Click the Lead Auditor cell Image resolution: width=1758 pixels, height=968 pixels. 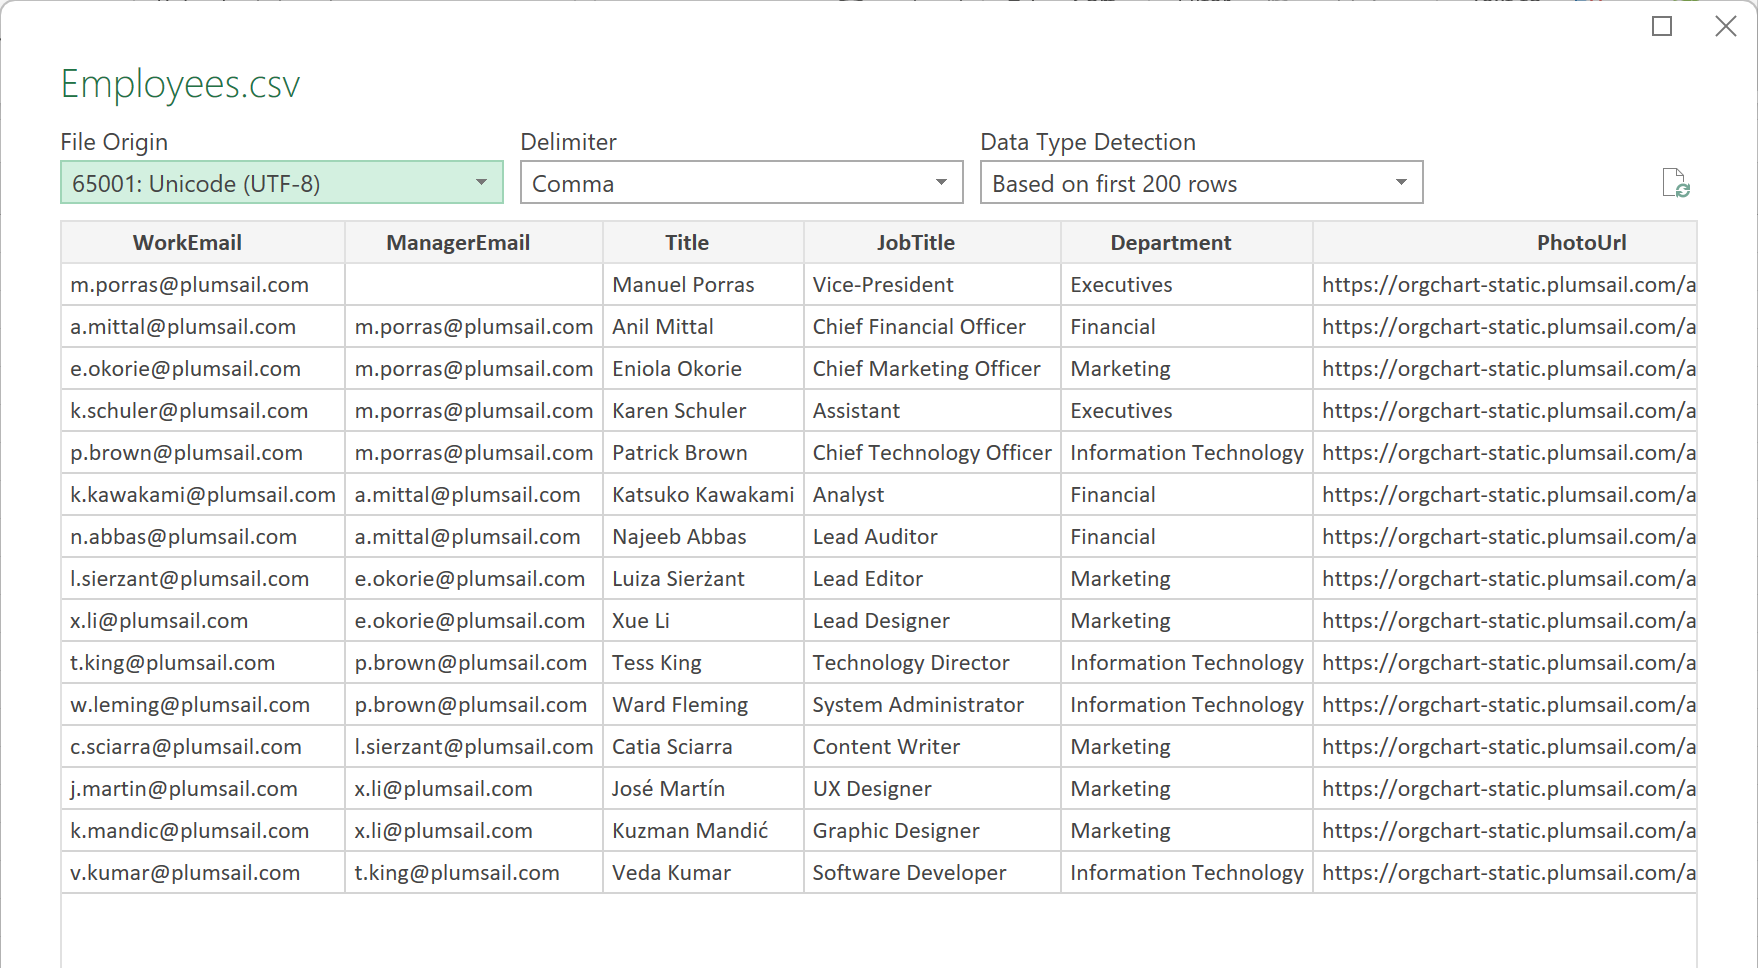coord(933,537)
